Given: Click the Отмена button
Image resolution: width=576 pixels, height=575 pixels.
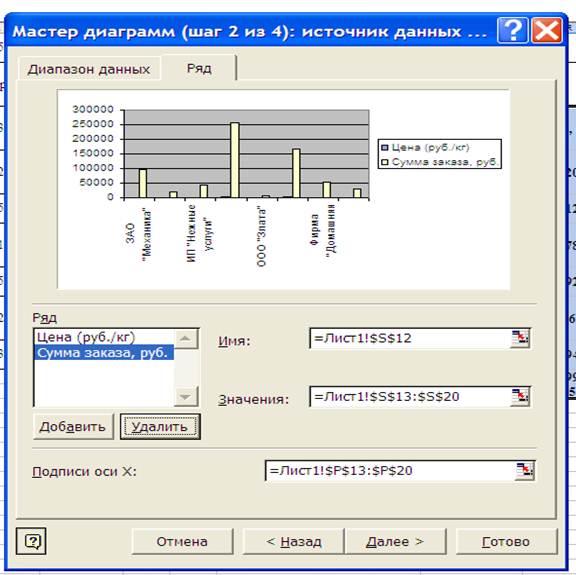Looking at the screenshot, I should [182, 542].
